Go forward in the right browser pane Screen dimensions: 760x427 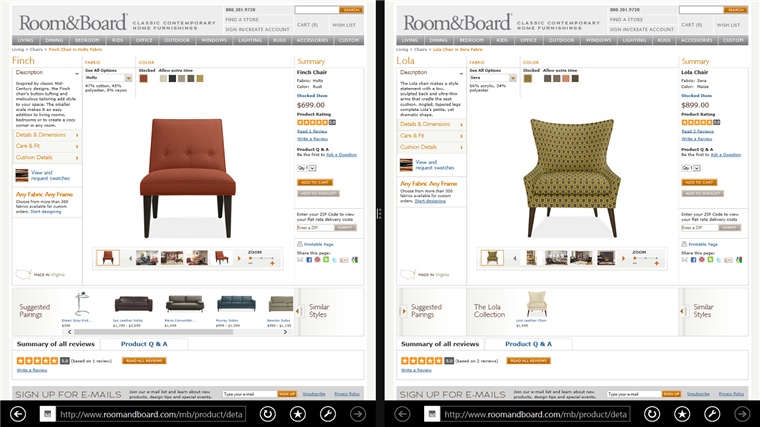click(742, 414)
